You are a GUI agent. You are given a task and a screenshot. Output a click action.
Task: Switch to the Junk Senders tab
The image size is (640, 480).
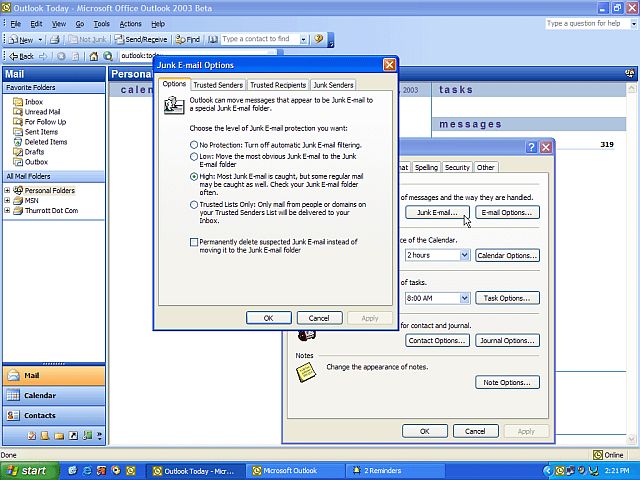[333, 85]
